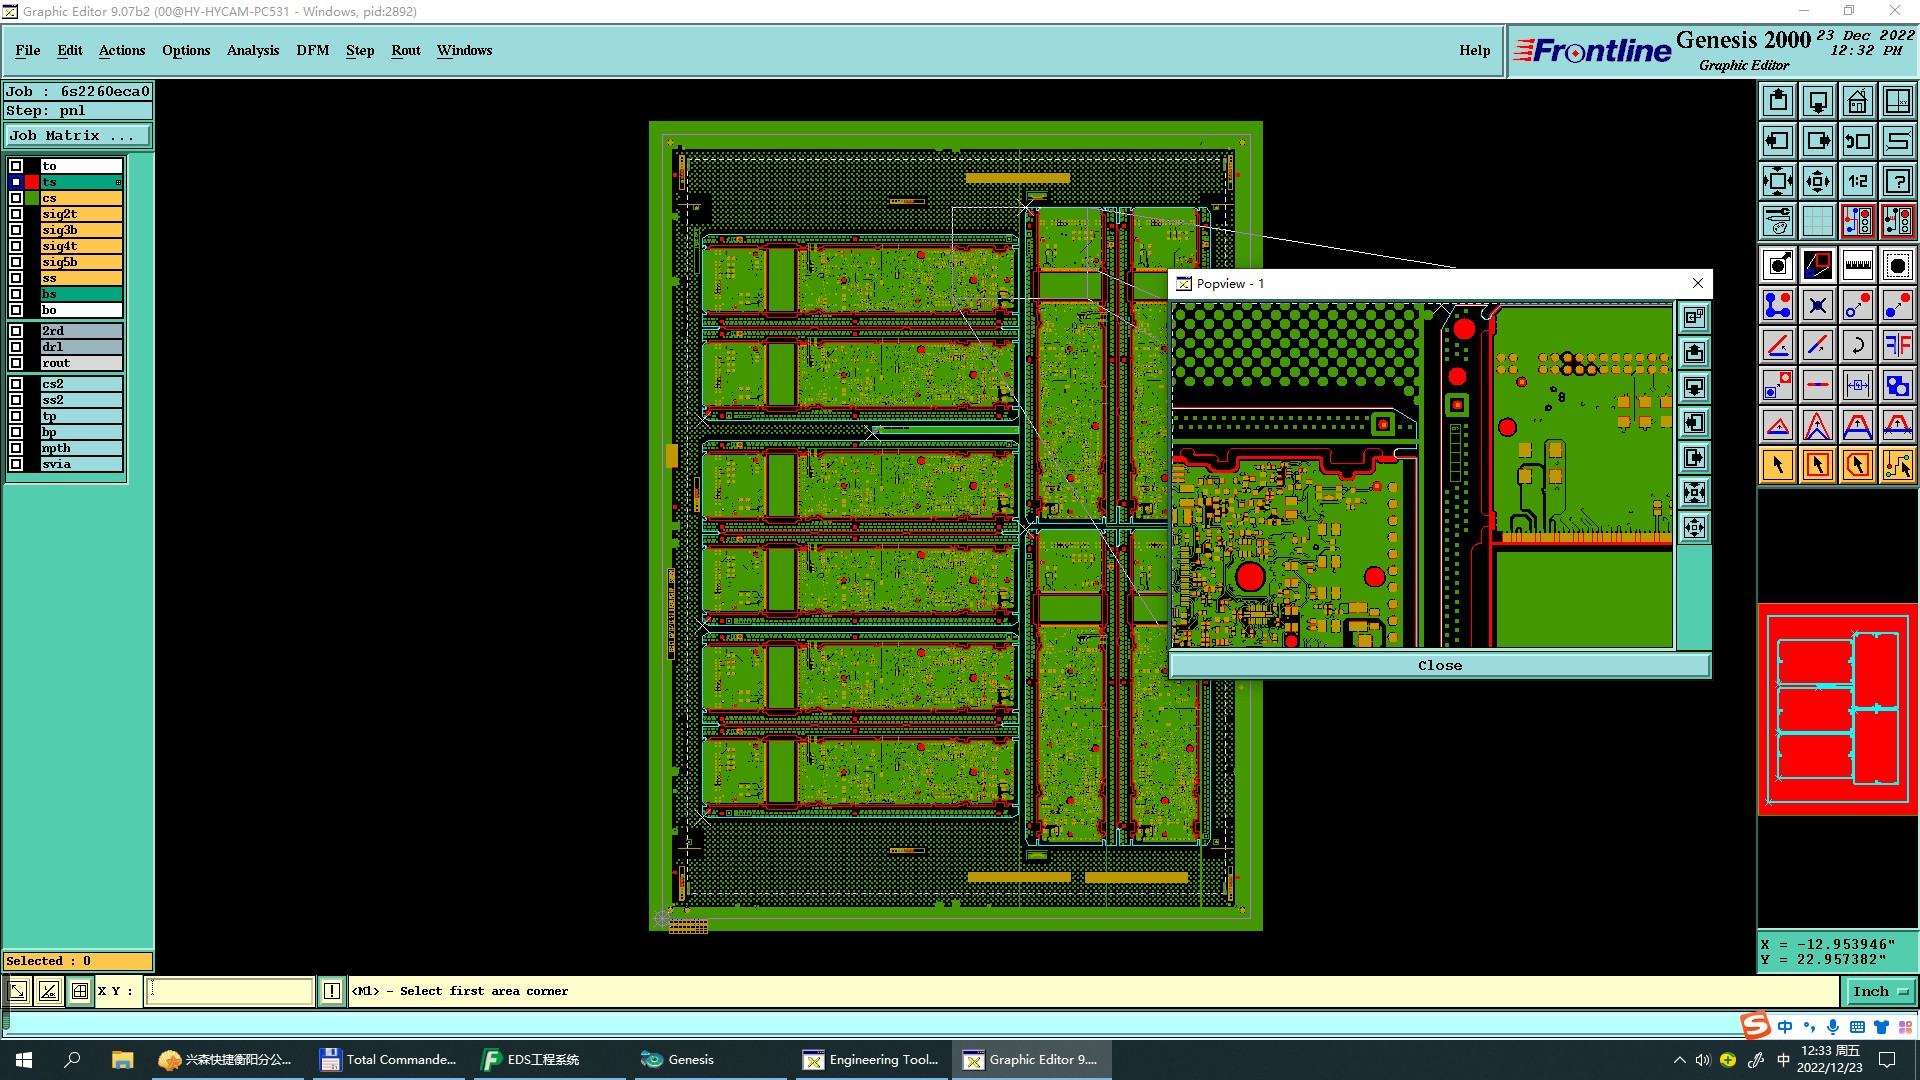Screen dimensions: 1920x1080
Task: Click the delete feature X tool
Action: (1817, 306)
